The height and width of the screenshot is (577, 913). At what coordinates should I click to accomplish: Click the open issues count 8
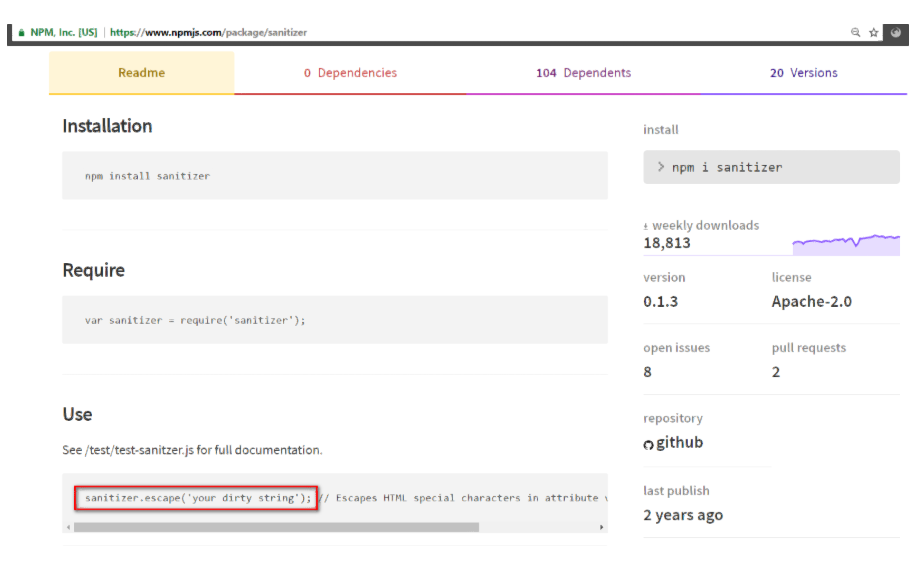647,372
